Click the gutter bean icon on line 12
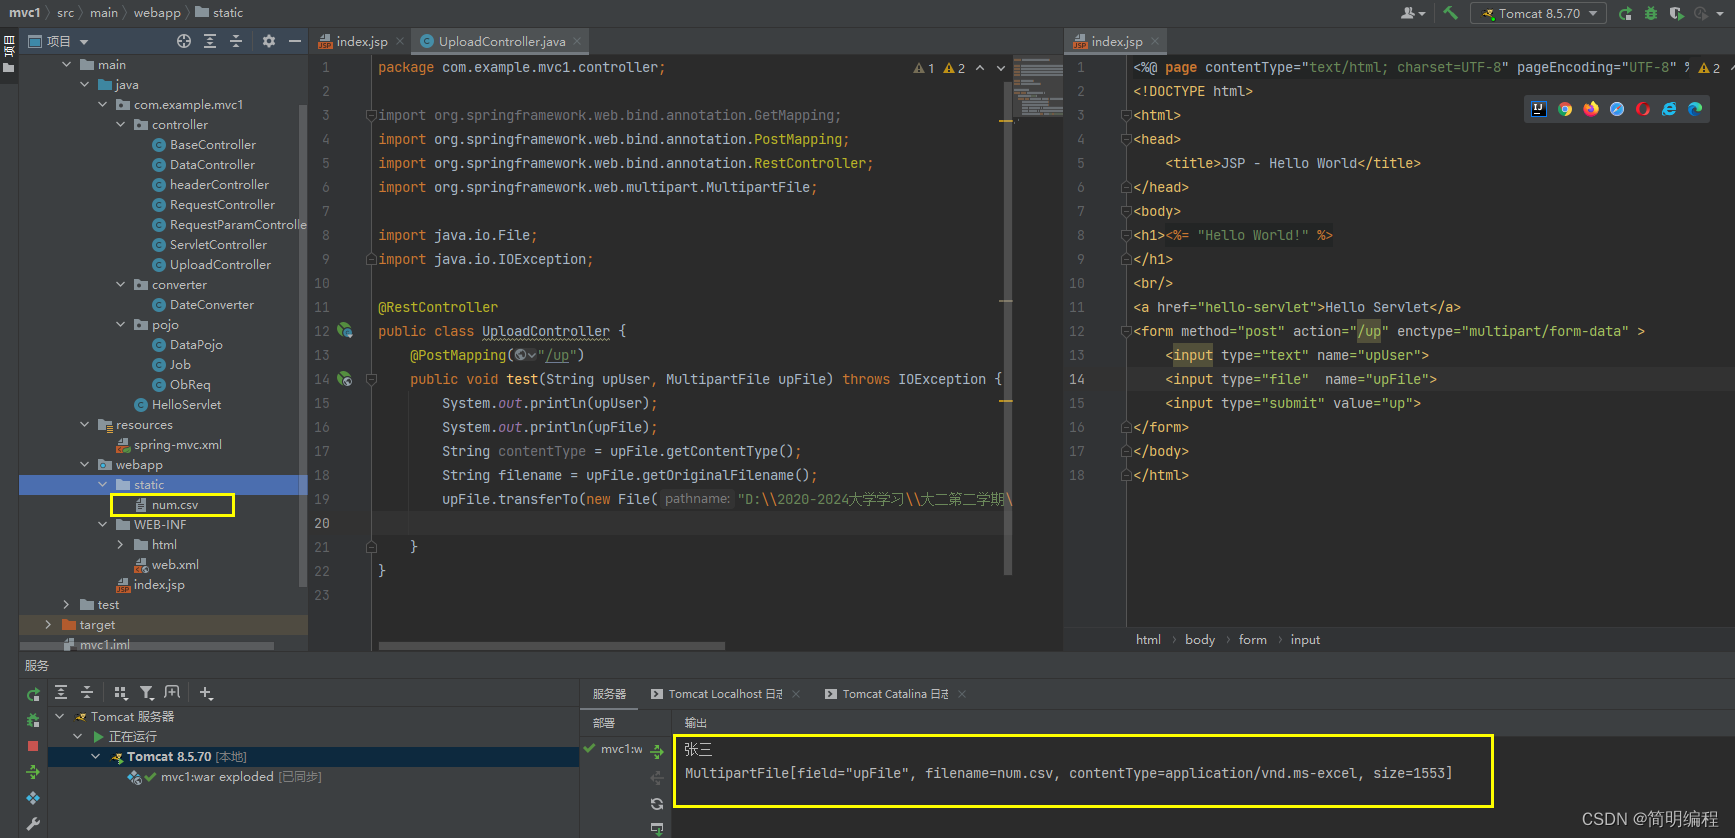1735x838 pixels. [x=345, y=330]
